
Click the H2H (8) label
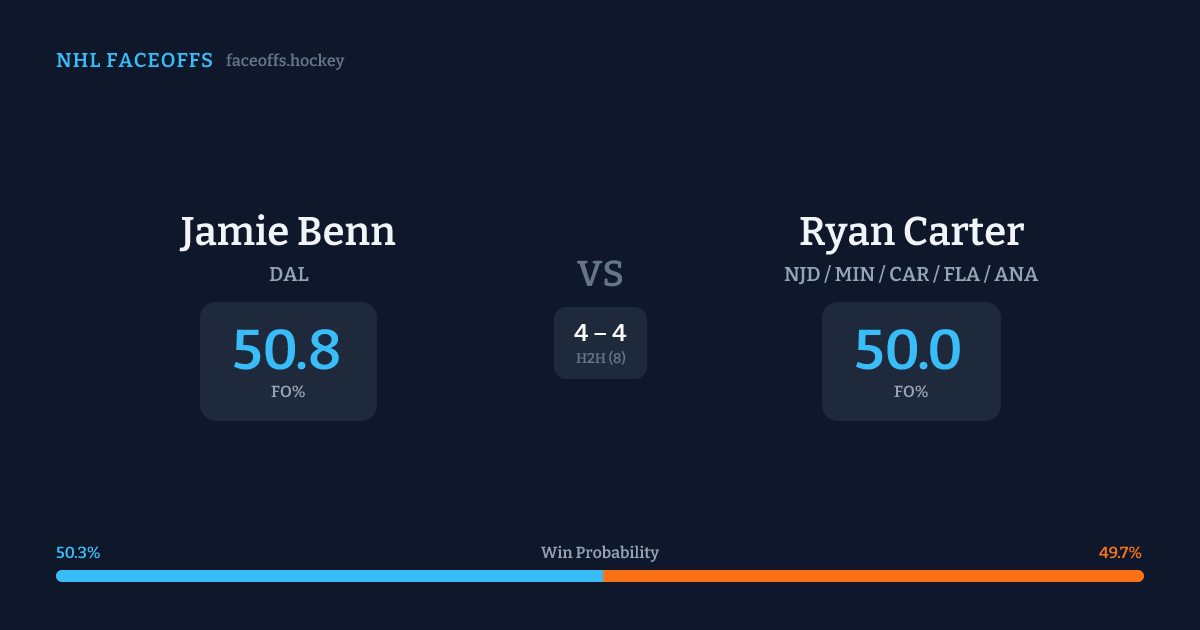pyautogui.click(x=600, y=358)
